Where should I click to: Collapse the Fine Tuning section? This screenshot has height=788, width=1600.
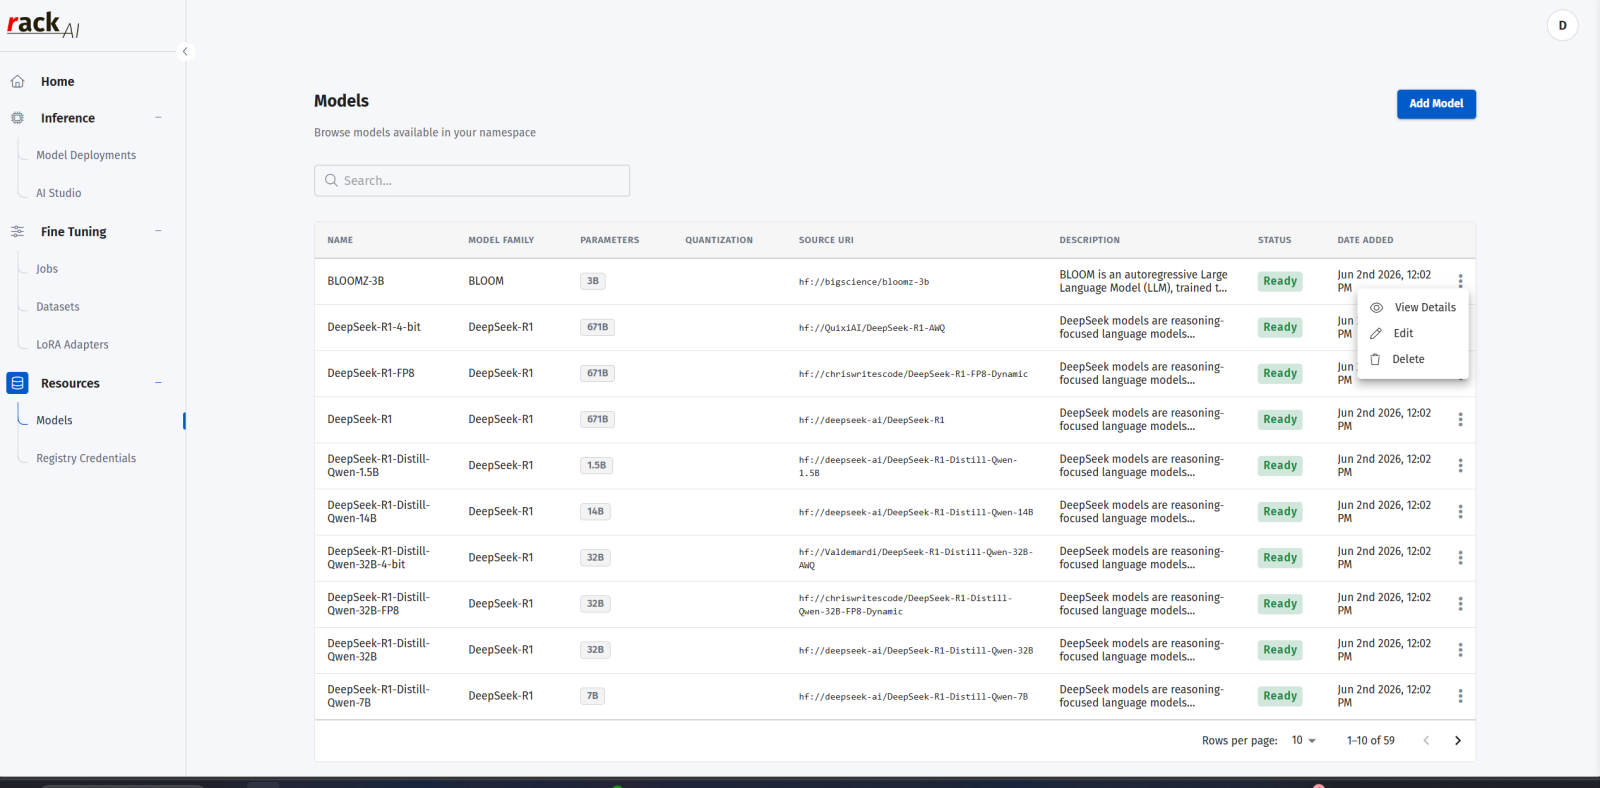pyautogui.click(x=158, y=231)
